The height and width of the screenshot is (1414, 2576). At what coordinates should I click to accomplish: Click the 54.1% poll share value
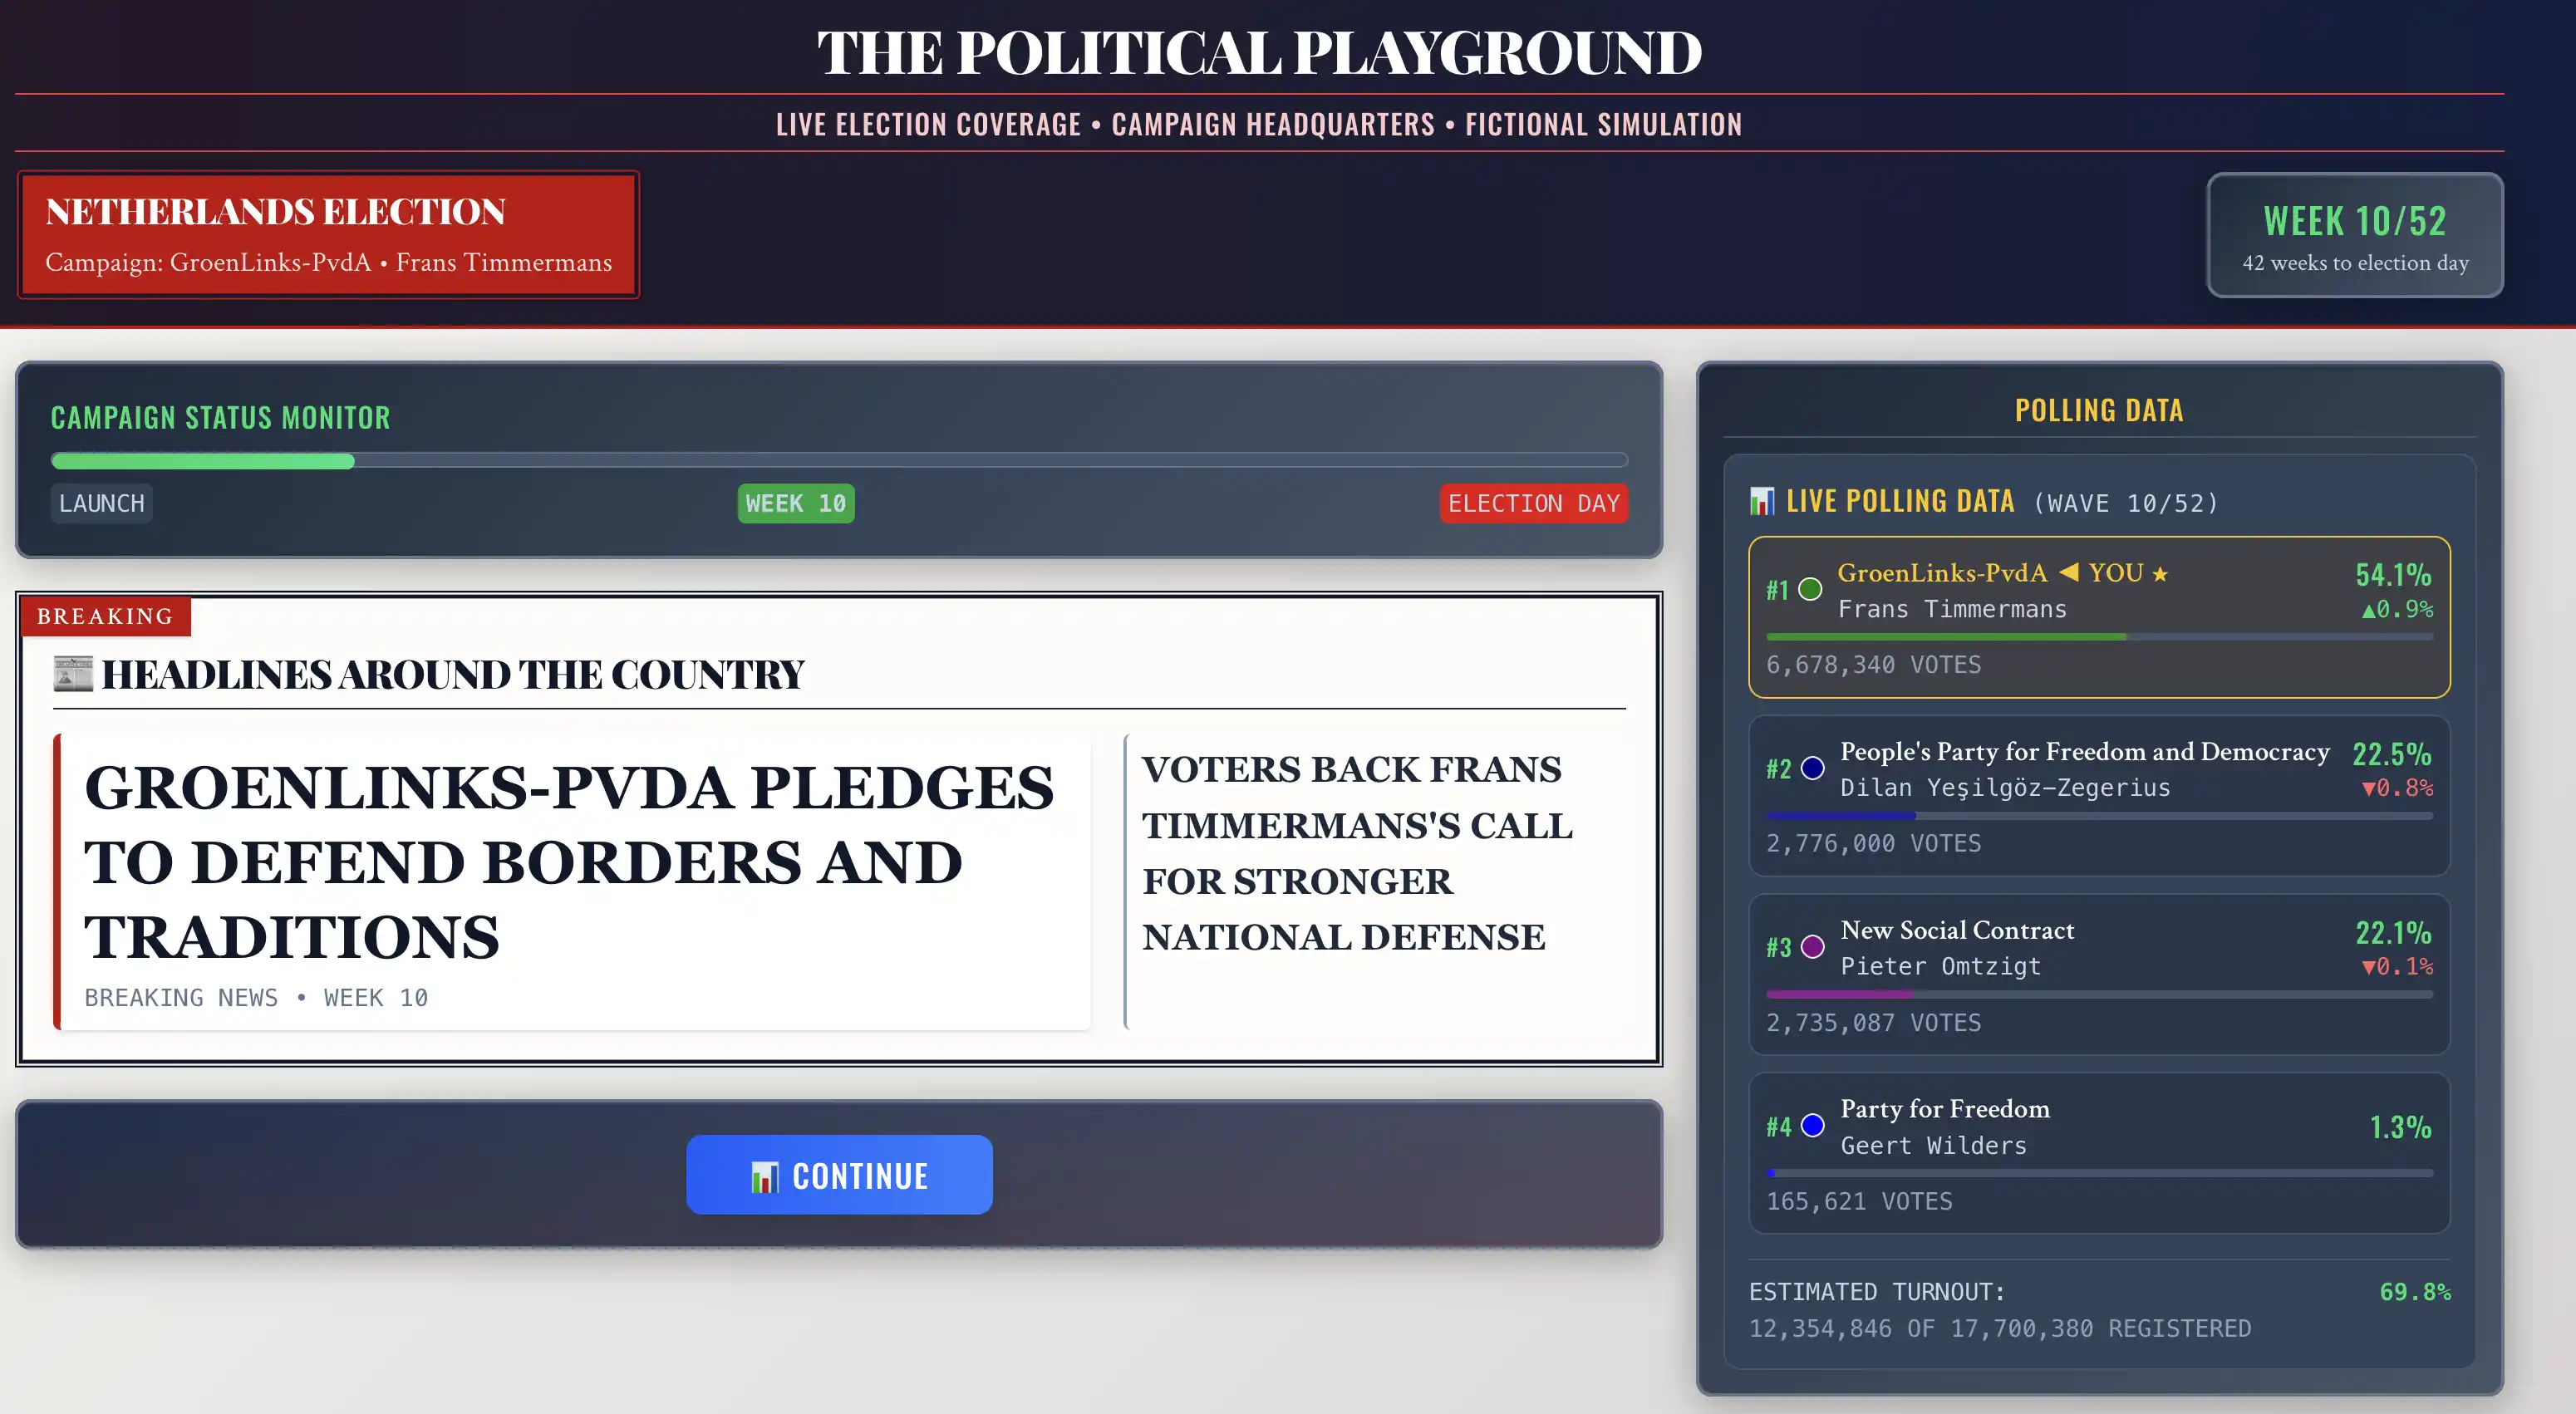pos(2393,574)
